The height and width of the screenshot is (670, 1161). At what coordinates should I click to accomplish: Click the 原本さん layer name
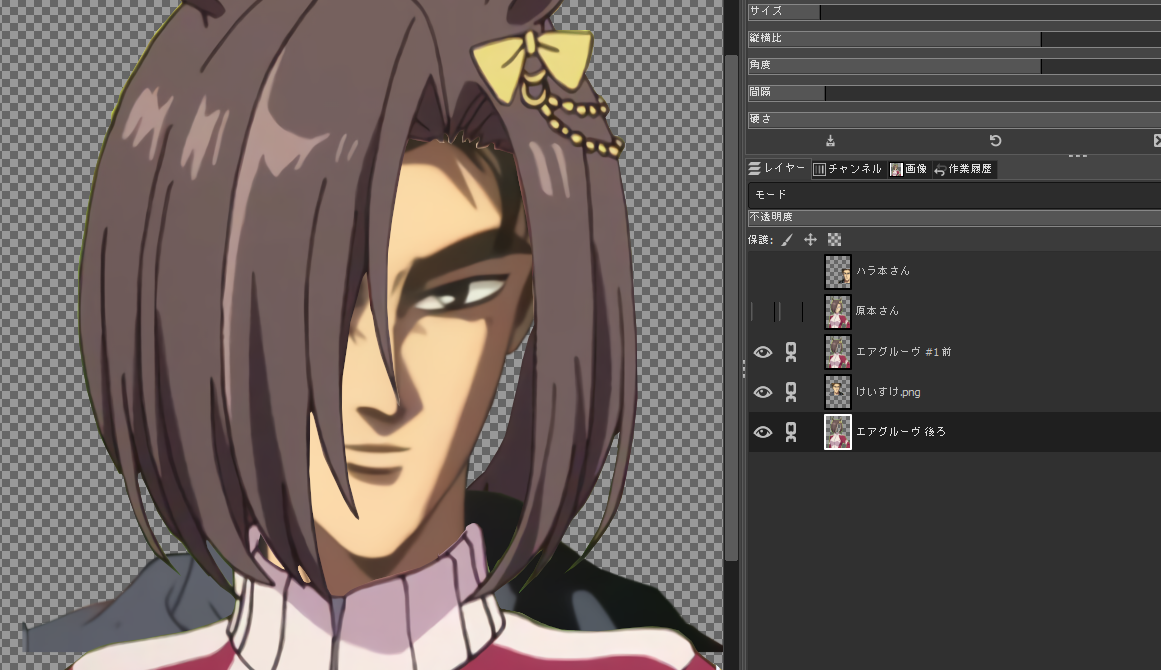click(877, 311)
